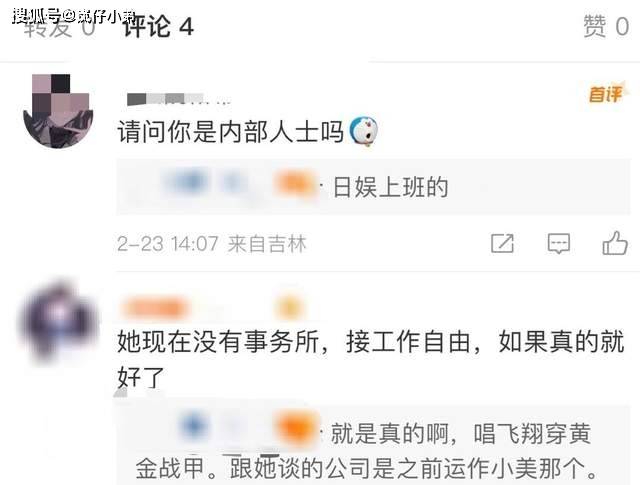Open the first commenter's pixelated avatar
This screenshot has height=485, width=640.
point(58,110)
